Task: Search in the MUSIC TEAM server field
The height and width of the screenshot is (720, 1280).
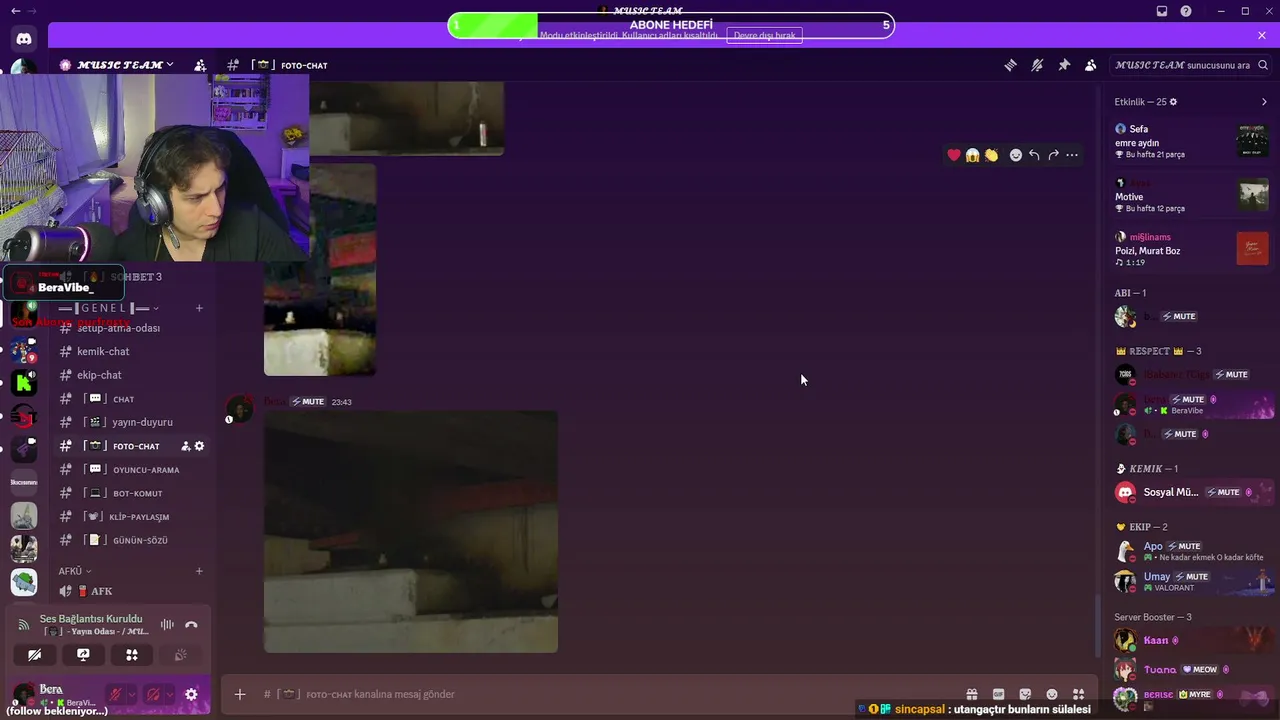Action: click(x=1191, y=65)
